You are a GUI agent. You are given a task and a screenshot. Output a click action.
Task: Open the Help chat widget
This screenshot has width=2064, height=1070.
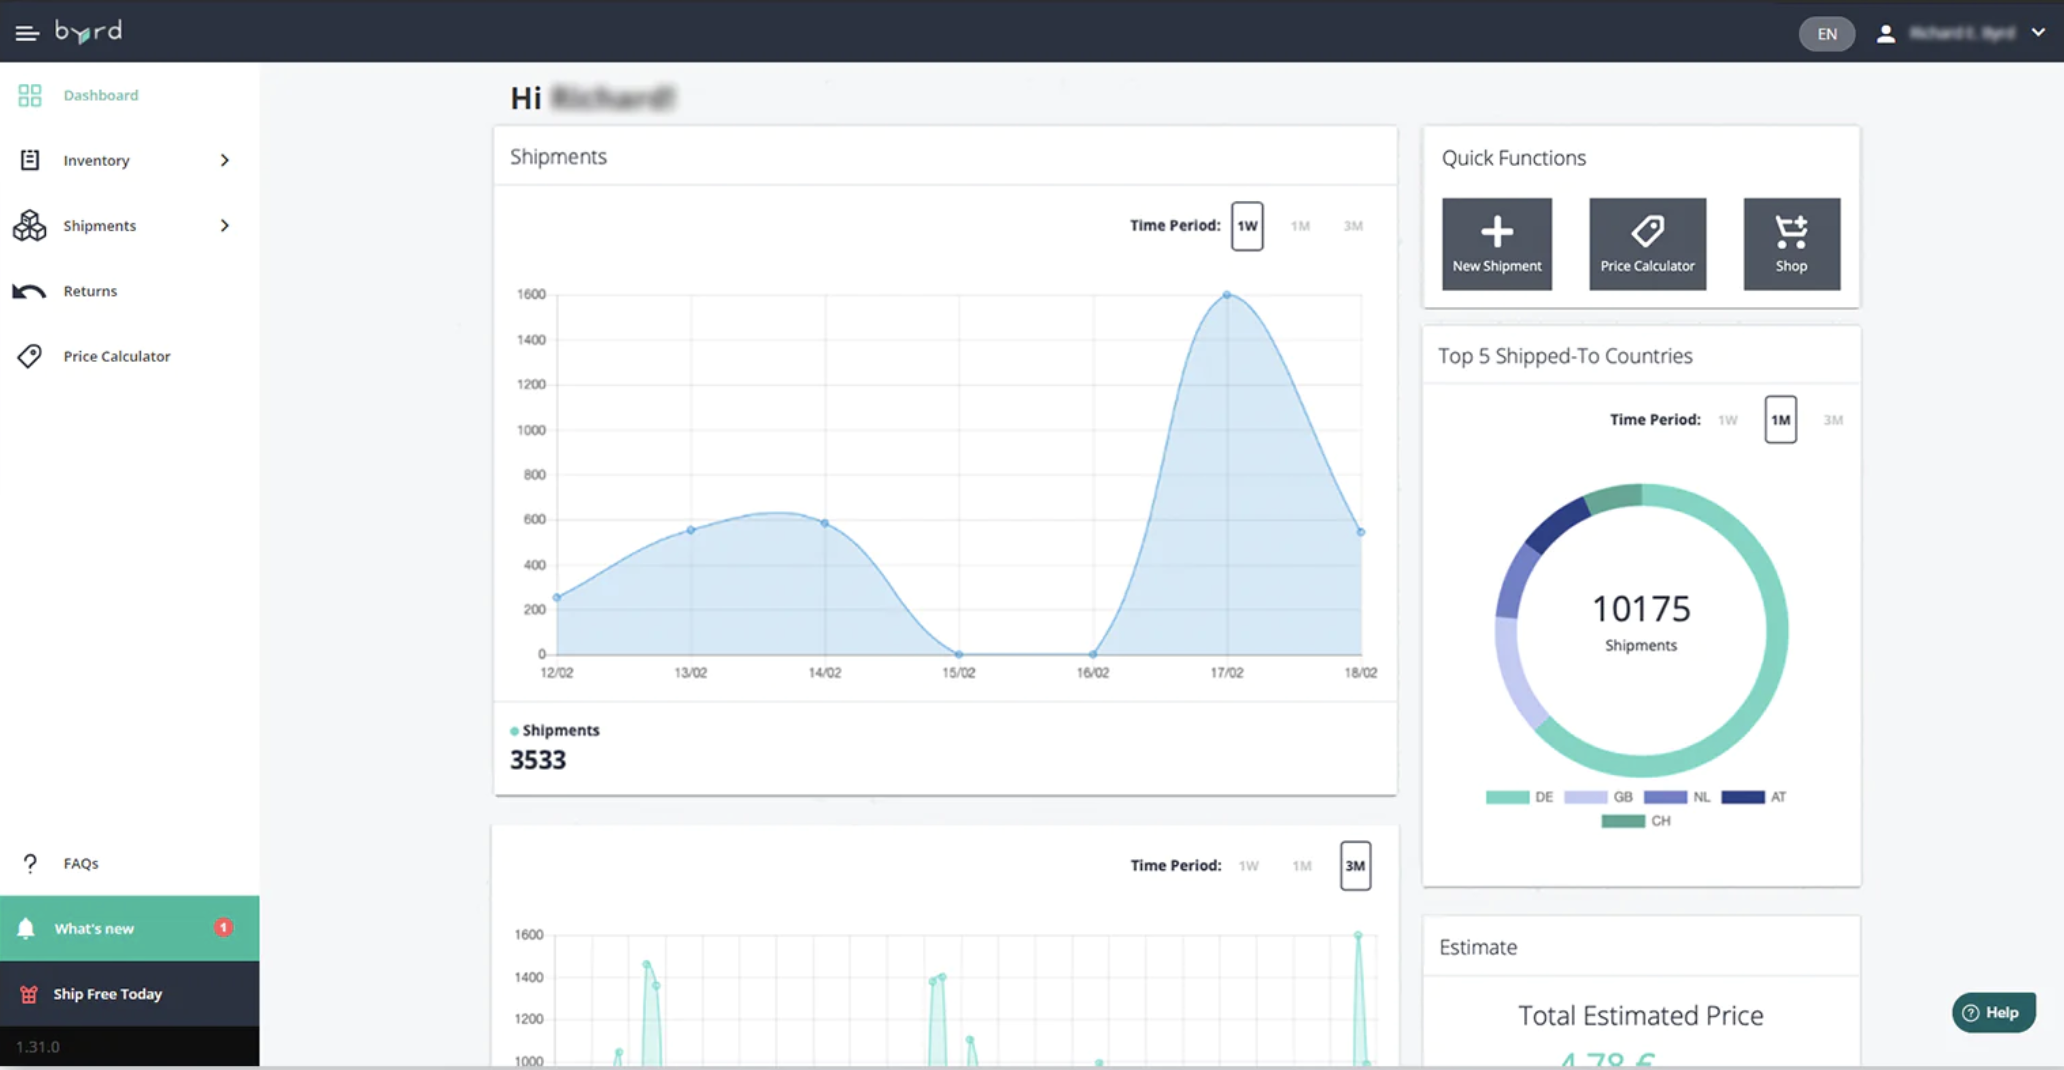tap(1993, 1012)
